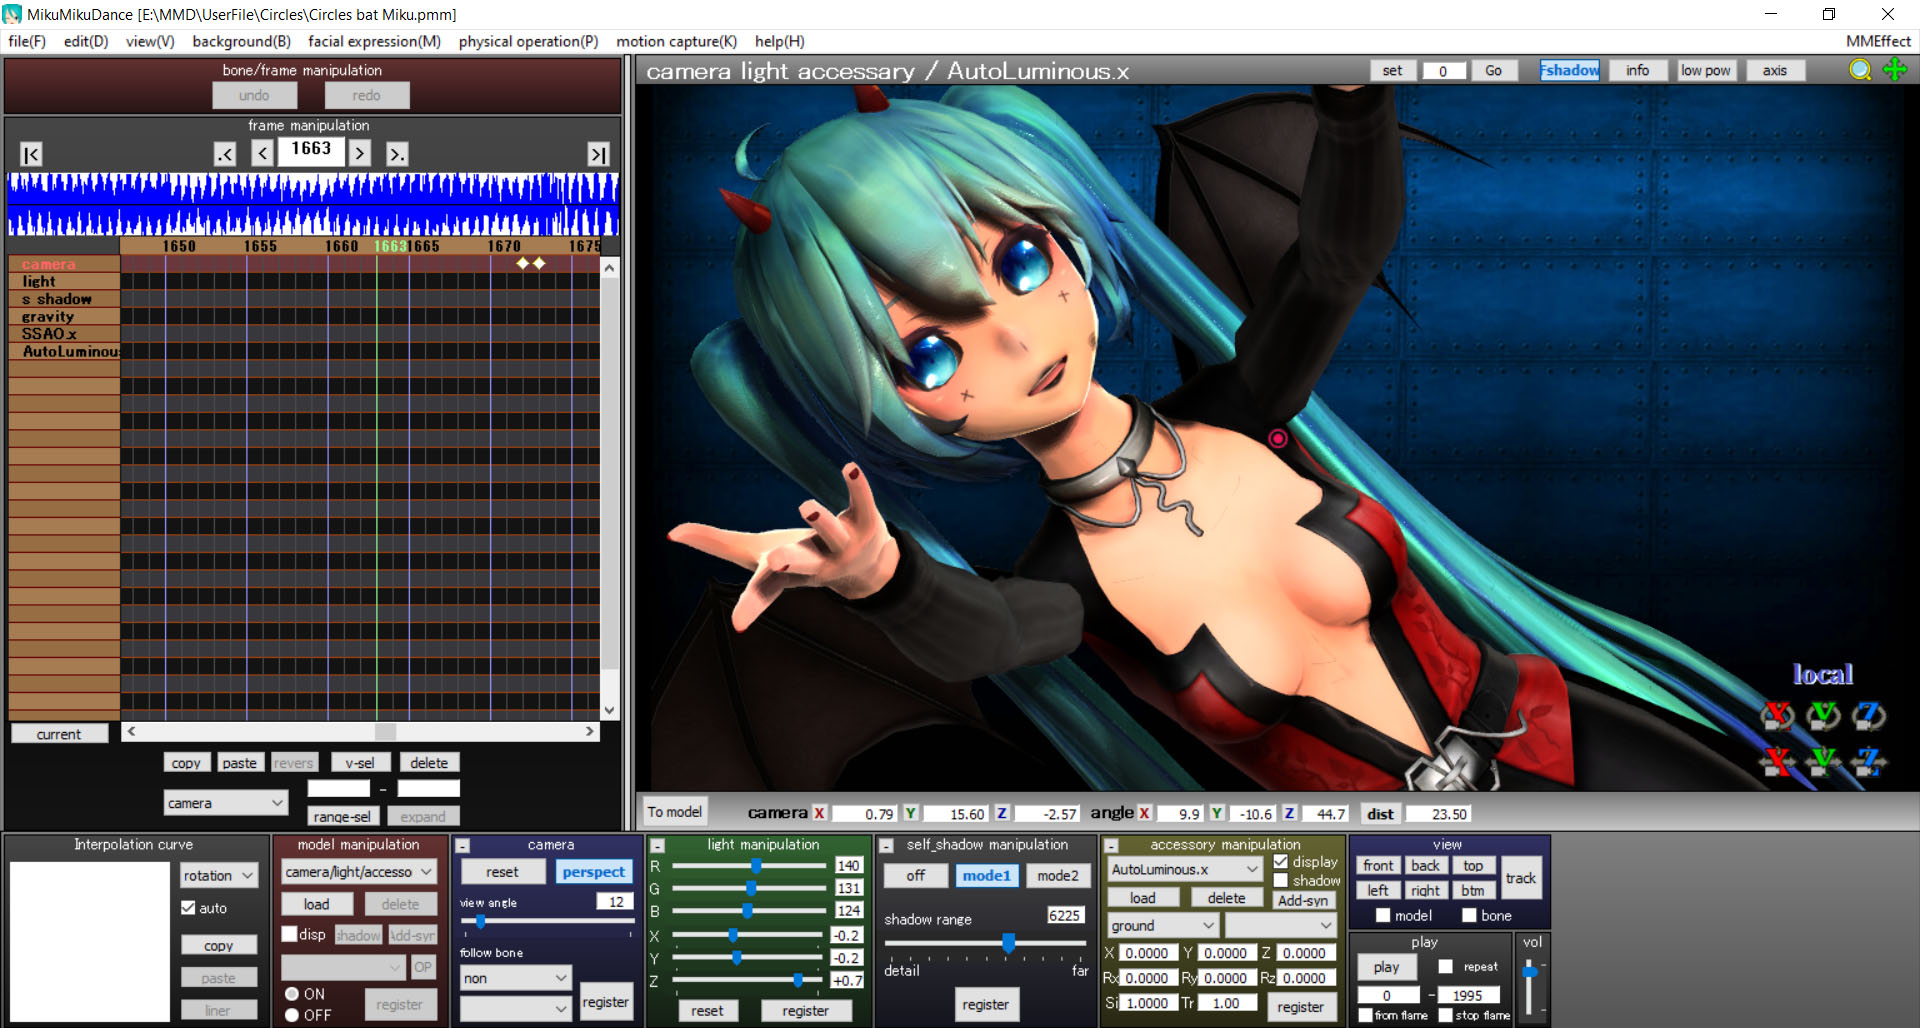Toggle the view bone checkbox
The height and width of the screenshot is (1028, 1920).
pos(1469,915)
